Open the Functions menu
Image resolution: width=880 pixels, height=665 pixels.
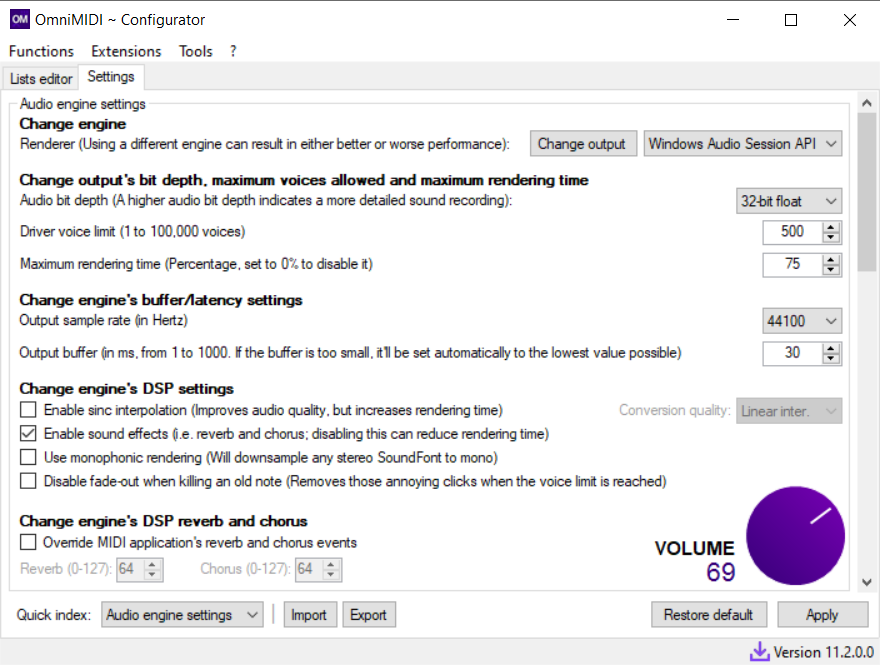point(41,51)
